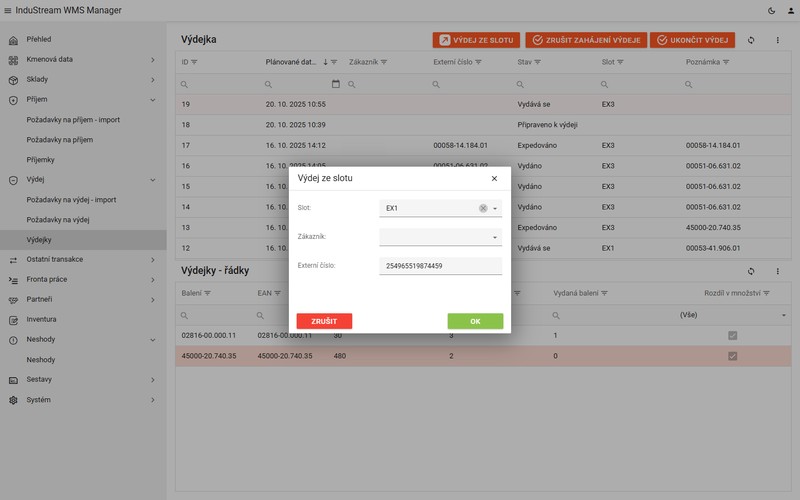The height and width of the screenshot is (500, 800).
Task: Open more options for Výdejky - řádky panel
Action: (x=778, y=271)
